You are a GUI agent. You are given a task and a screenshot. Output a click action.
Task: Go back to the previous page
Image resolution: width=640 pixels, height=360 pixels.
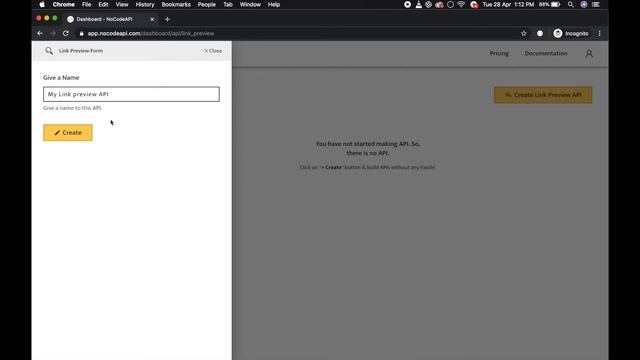tap(40, 33)
